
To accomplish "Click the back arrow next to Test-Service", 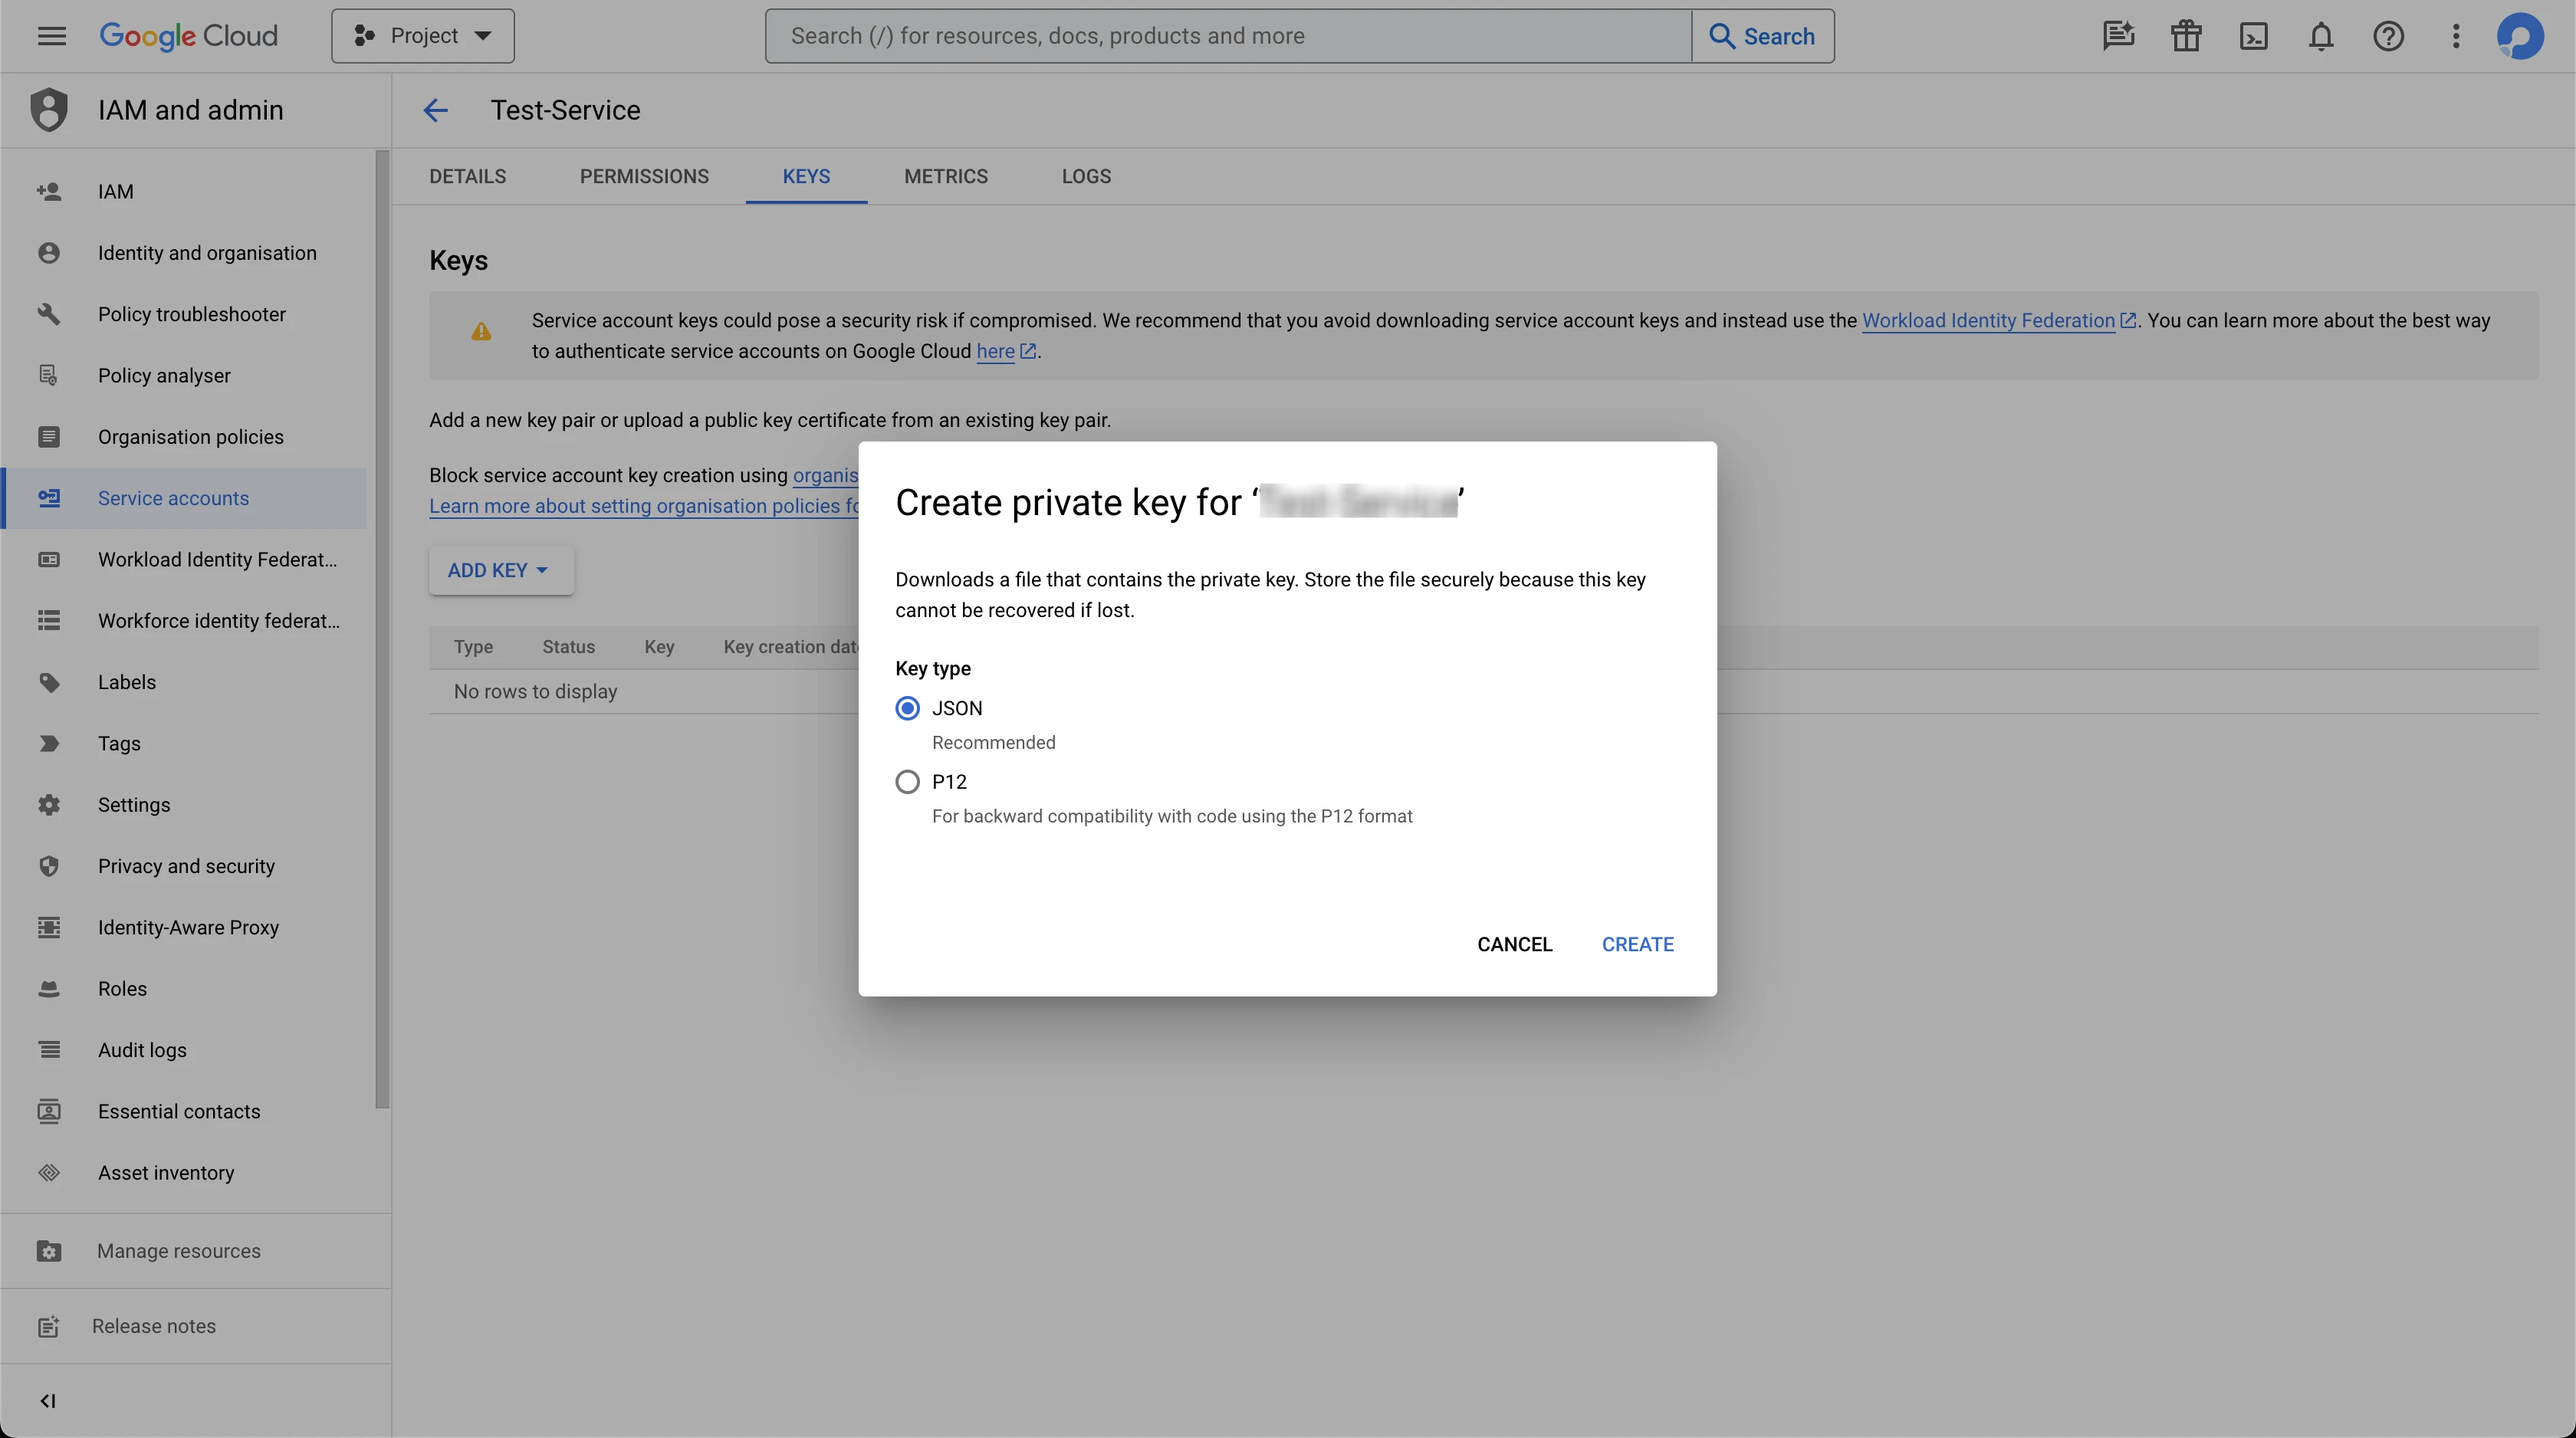I will pos(435,110).
